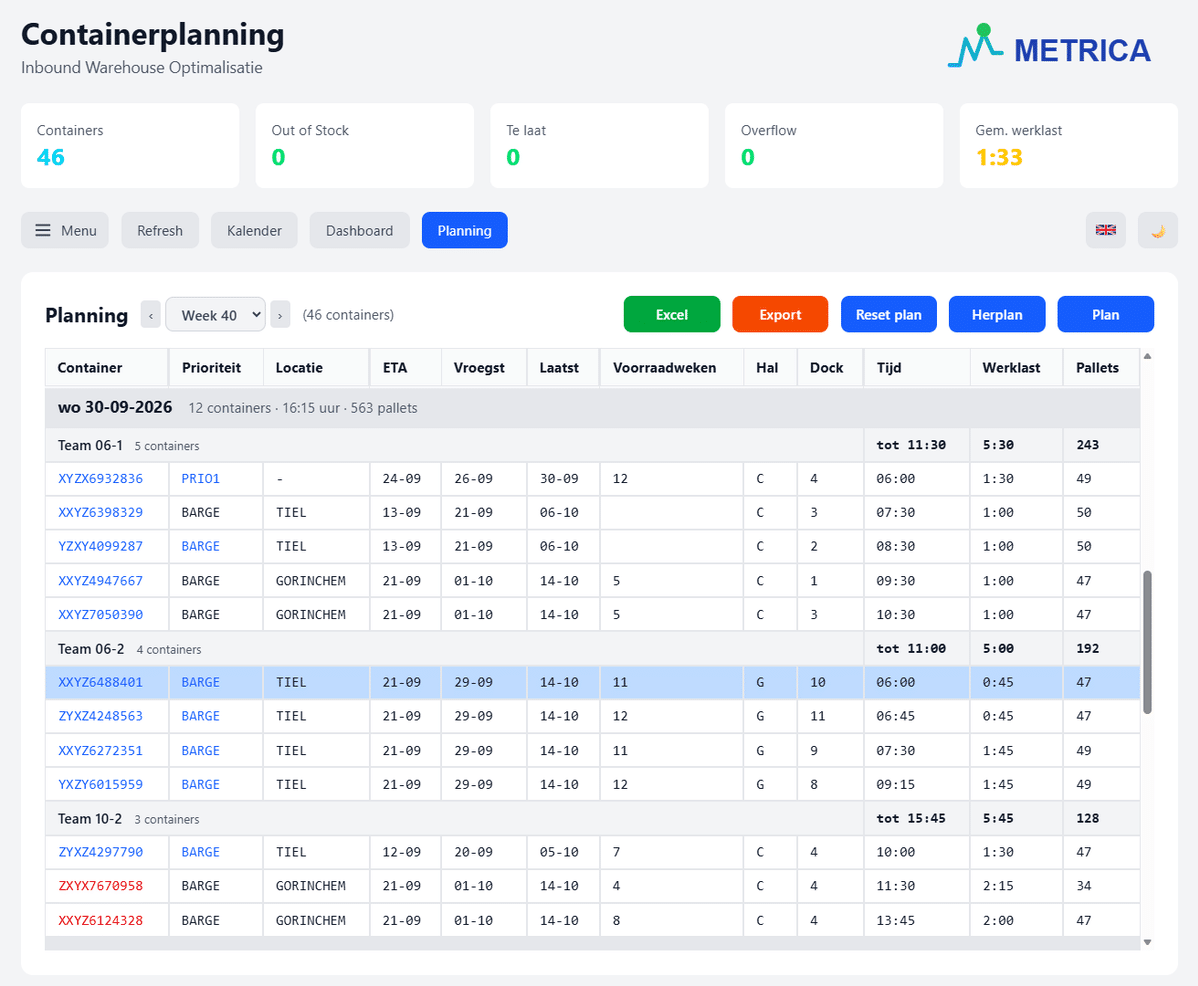Click the scrollbar down arrow
This screenshot has width=1198, height=986.
1147,942
